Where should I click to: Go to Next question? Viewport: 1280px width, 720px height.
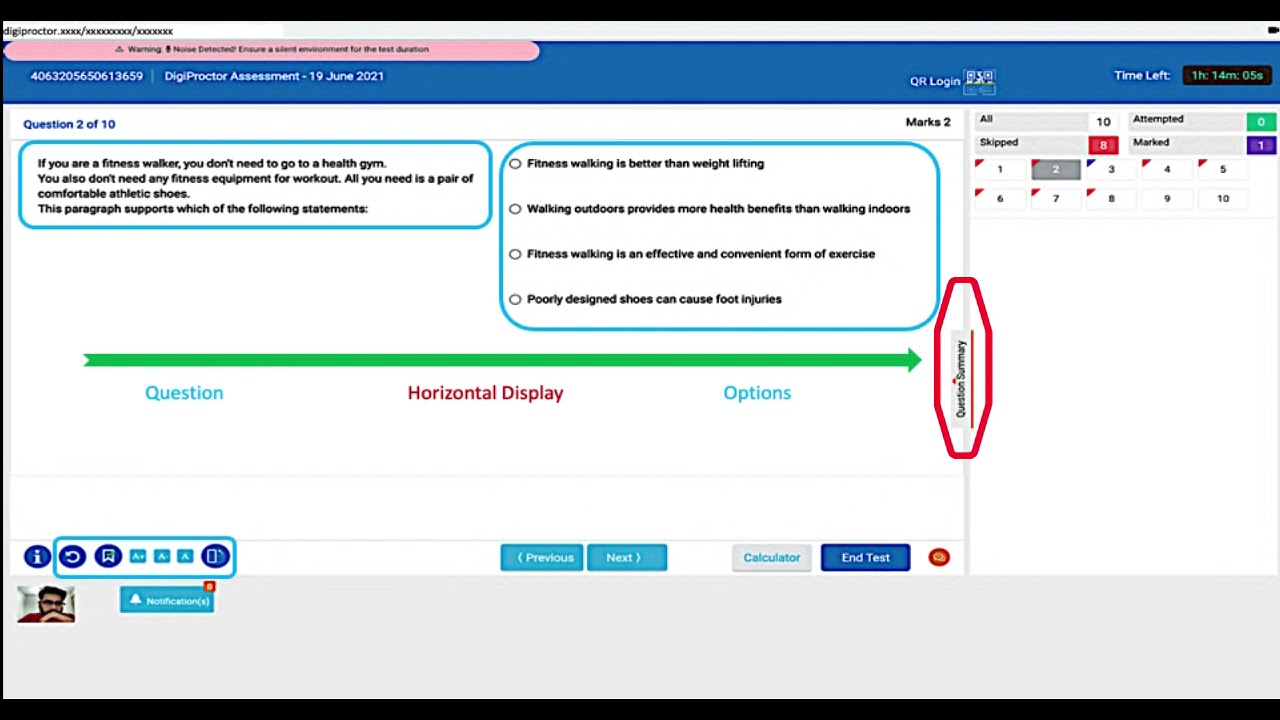627,558
